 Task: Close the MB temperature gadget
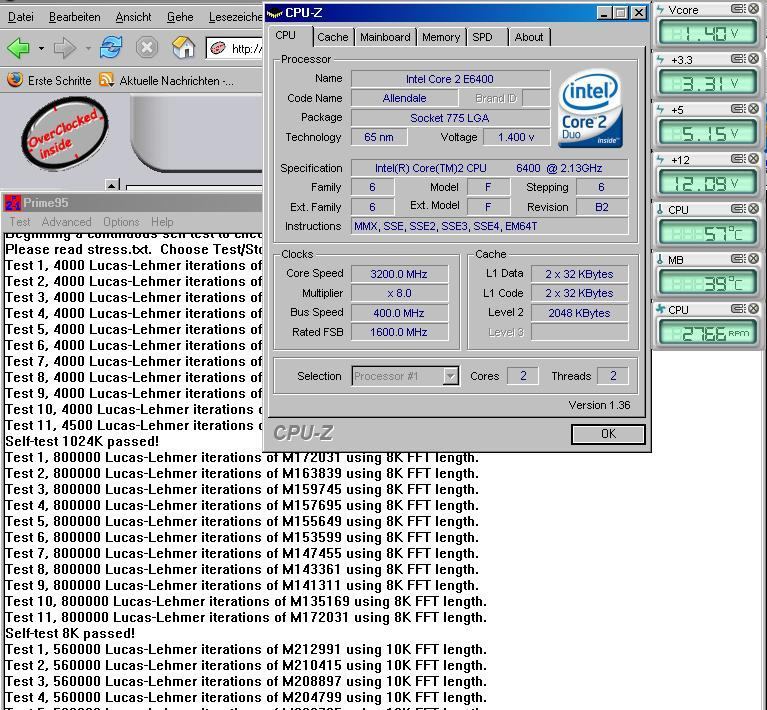coord(753,258)
